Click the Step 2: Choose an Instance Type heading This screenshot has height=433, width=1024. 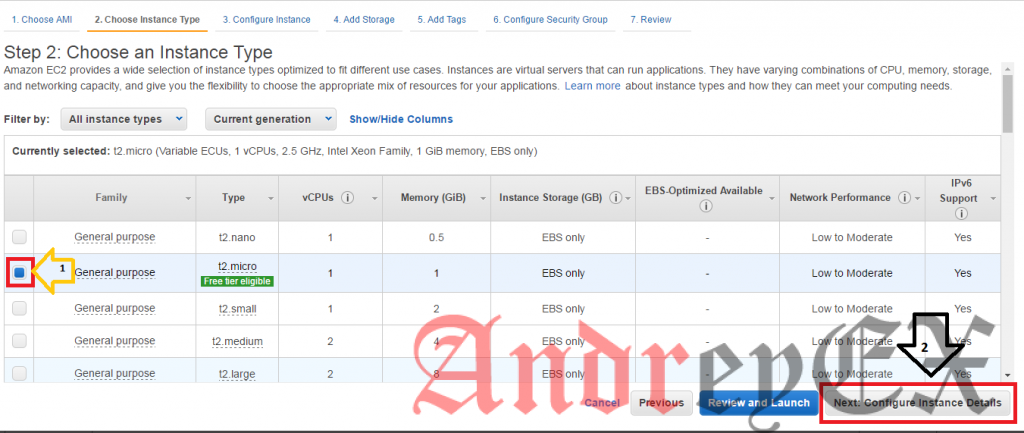tap(138, 52)
